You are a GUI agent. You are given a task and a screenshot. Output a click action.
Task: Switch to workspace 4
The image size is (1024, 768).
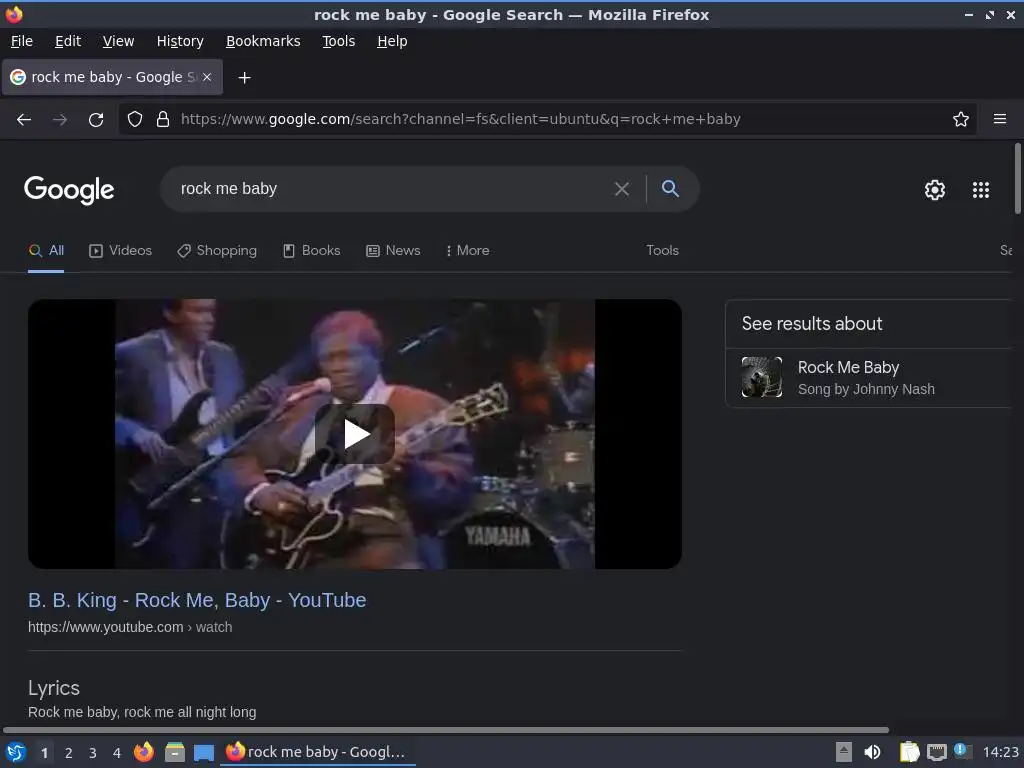pos(117,753)
